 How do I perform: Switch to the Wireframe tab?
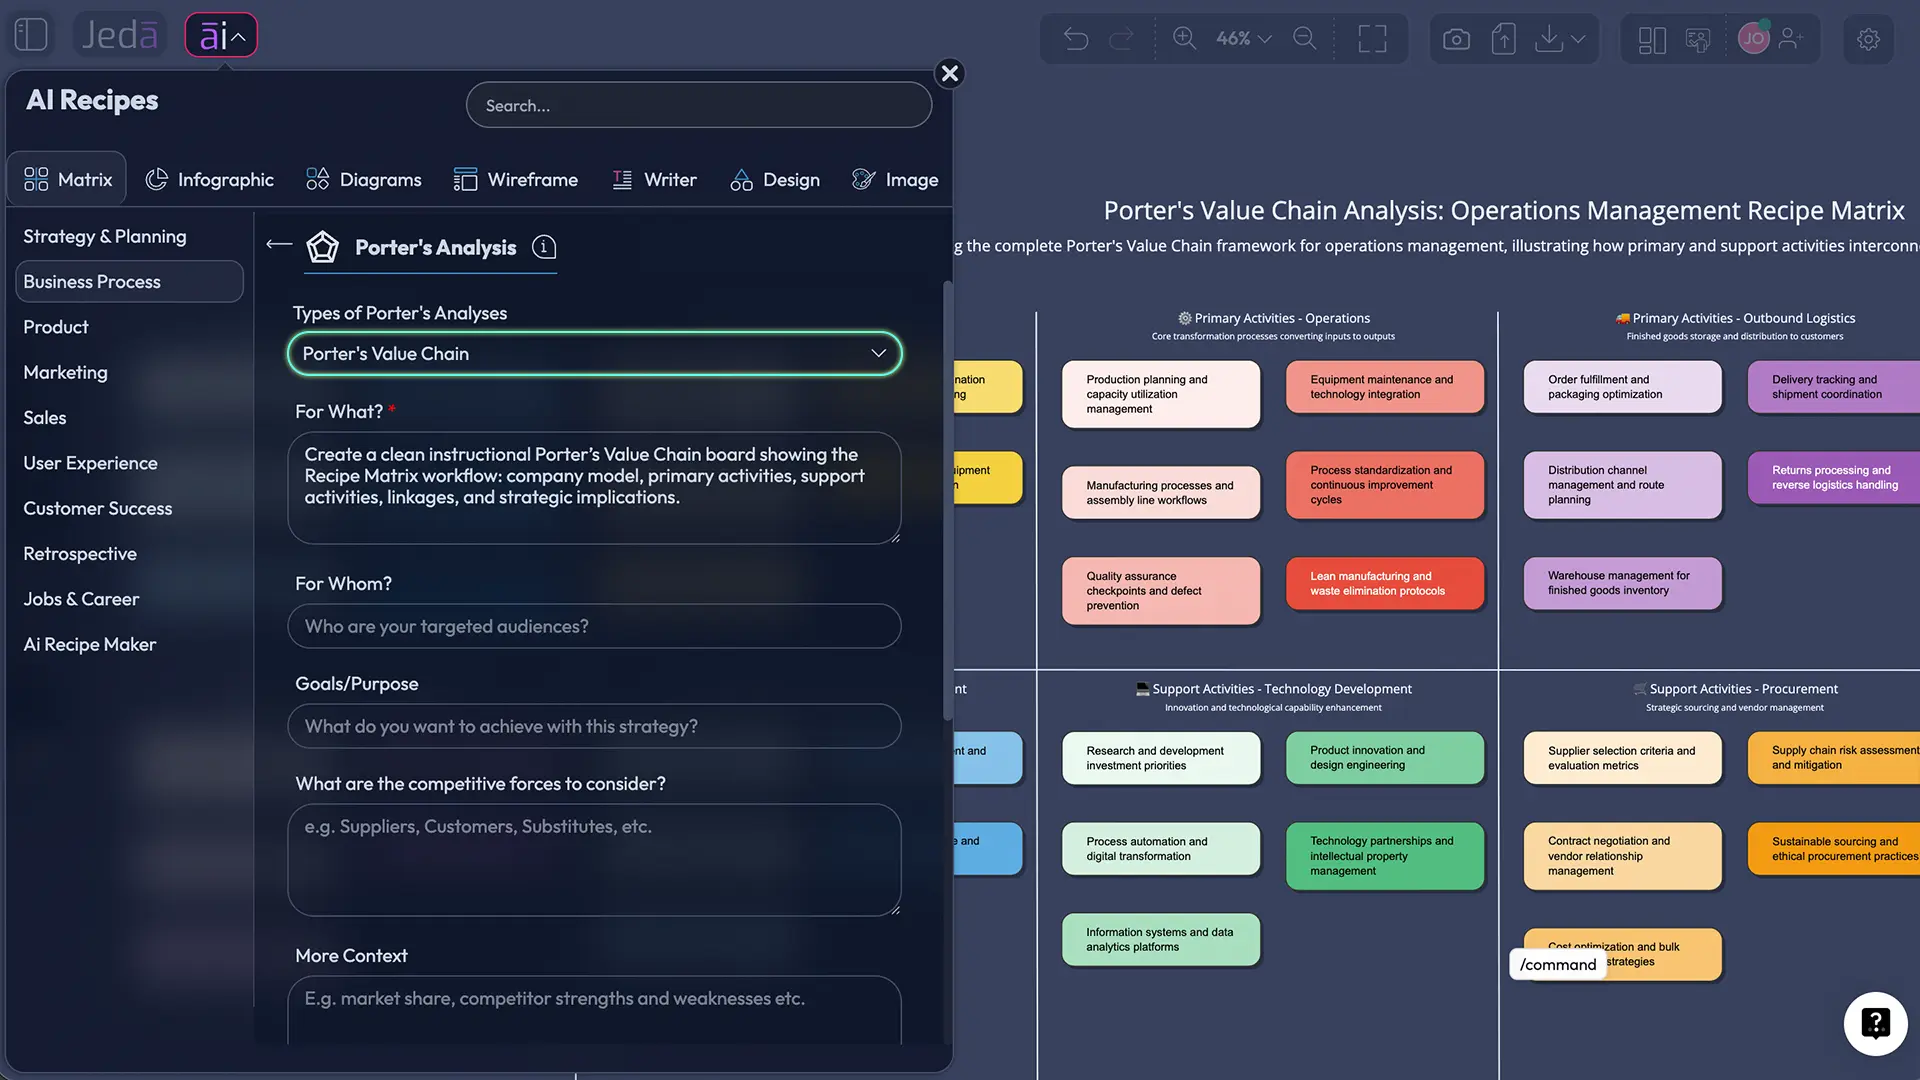tap(516, 179)
